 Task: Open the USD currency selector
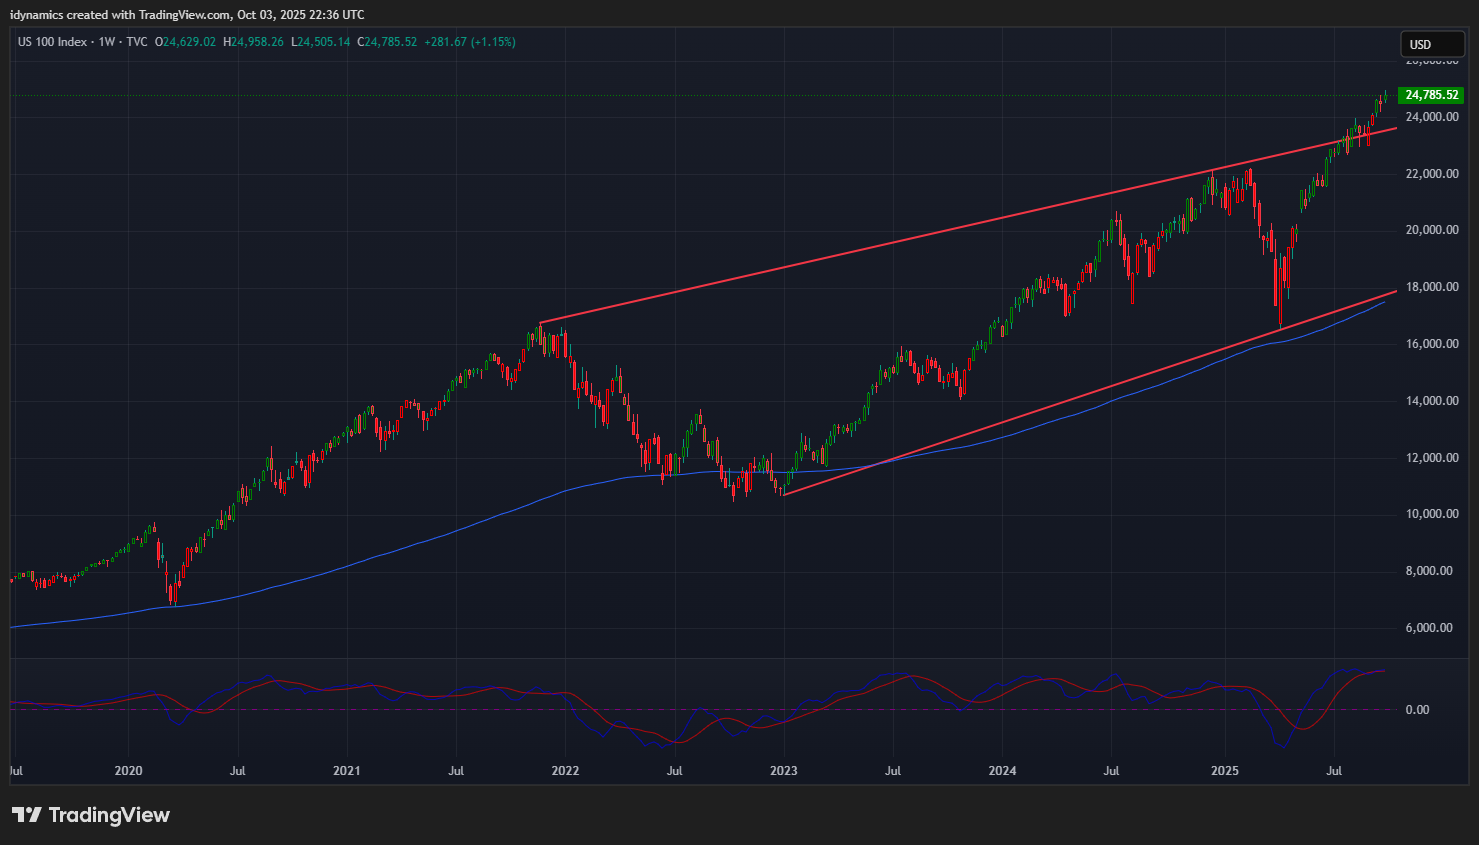pyautogui.click(x=1431, y=44)
